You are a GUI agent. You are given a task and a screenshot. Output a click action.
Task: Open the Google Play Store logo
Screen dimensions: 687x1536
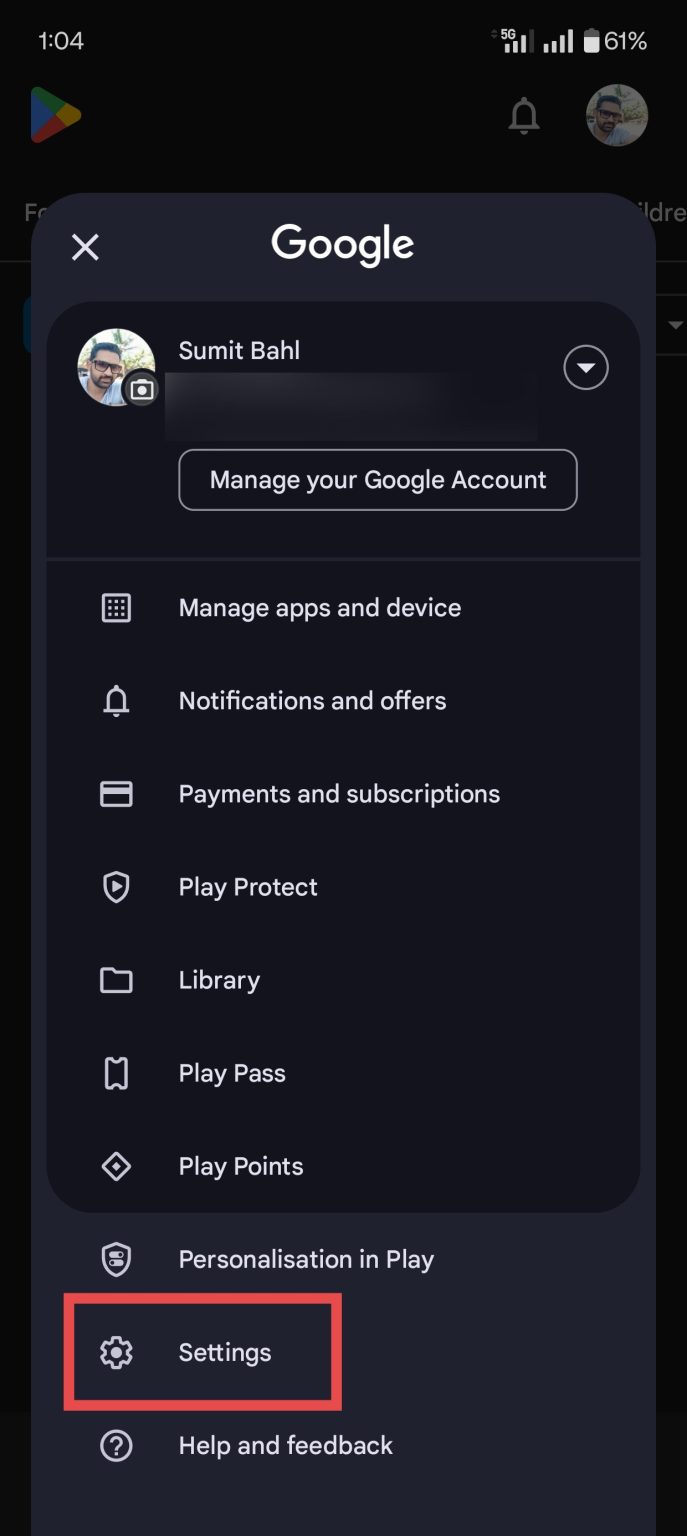55,115
